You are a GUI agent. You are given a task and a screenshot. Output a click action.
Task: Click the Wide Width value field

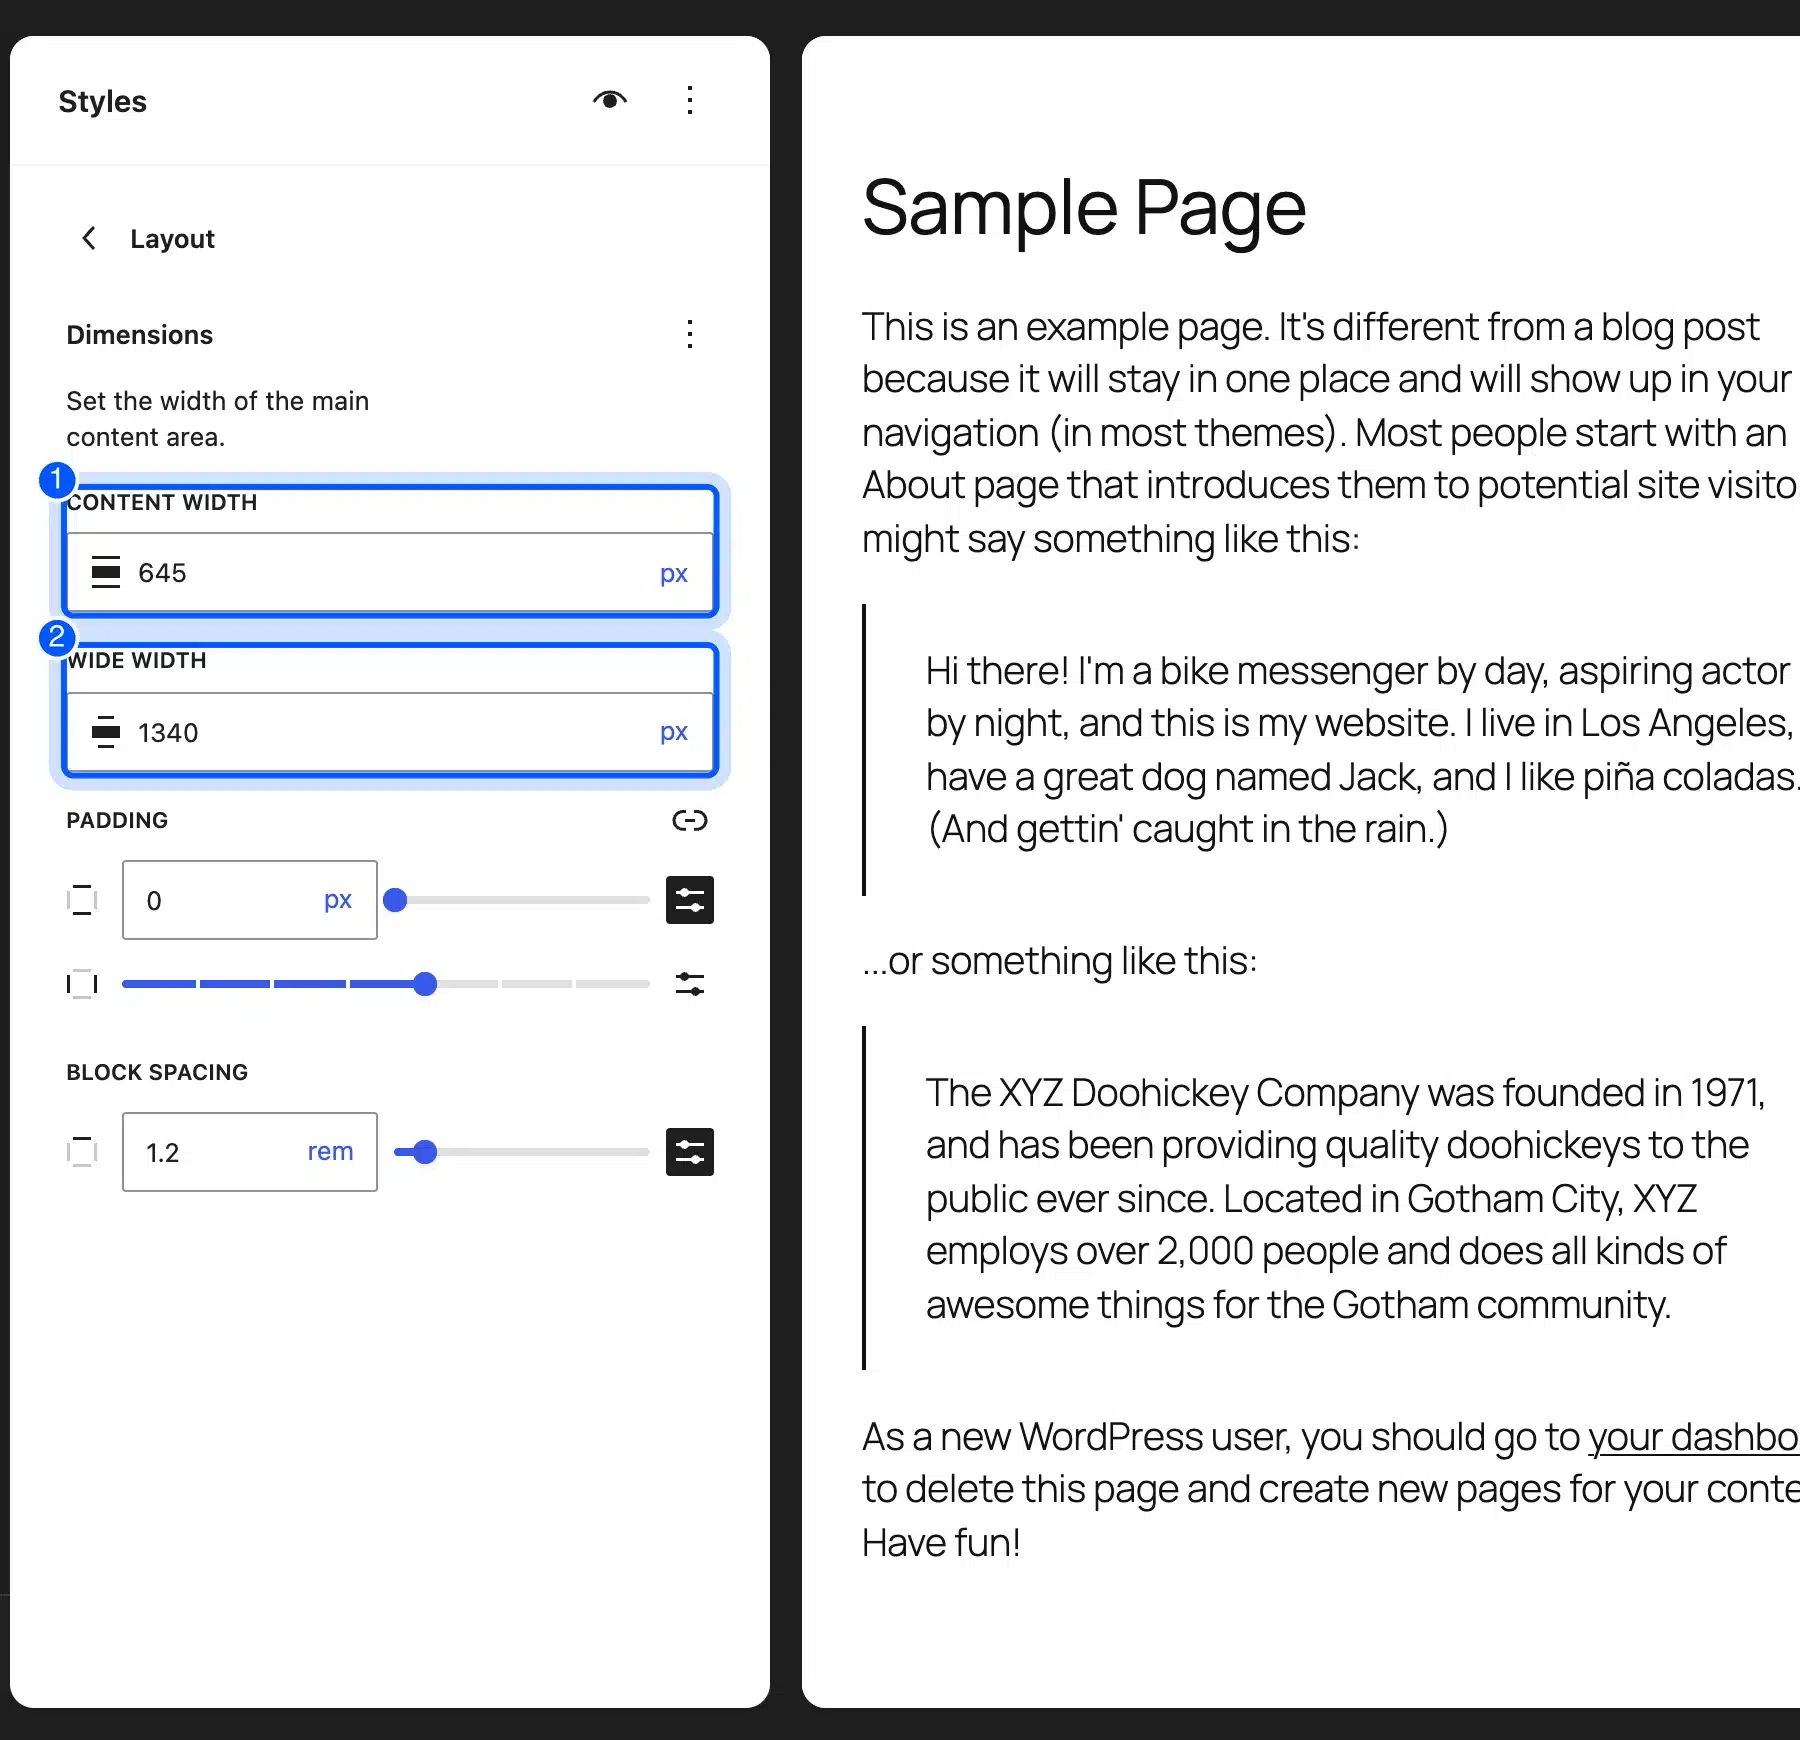390,732
